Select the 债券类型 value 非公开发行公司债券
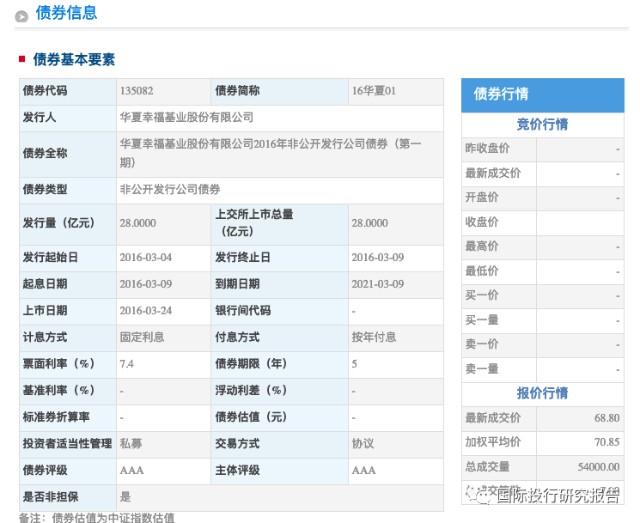640x523 pixels. [x=170, y=189]
